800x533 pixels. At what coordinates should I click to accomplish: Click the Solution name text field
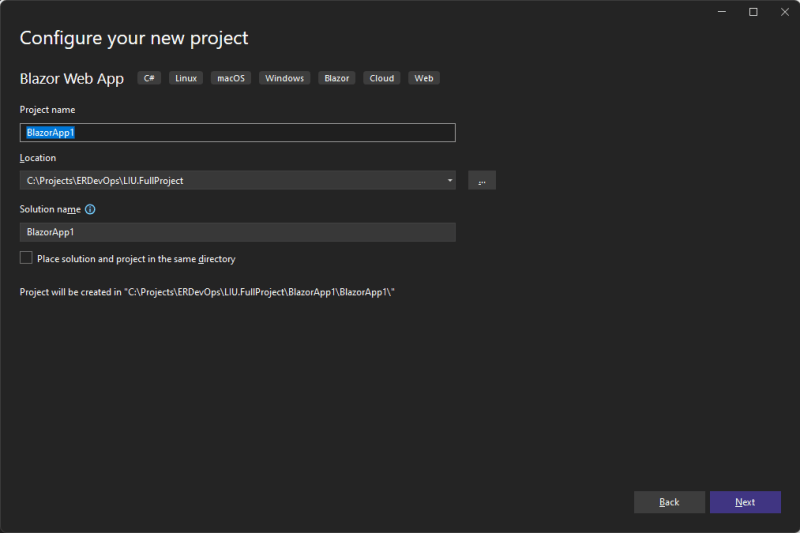coord(238,232)
